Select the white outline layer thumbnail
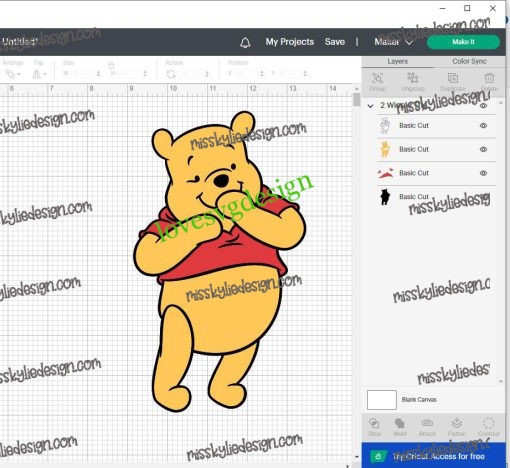Screen dimensions: 510x468 (x=385, y=126)
